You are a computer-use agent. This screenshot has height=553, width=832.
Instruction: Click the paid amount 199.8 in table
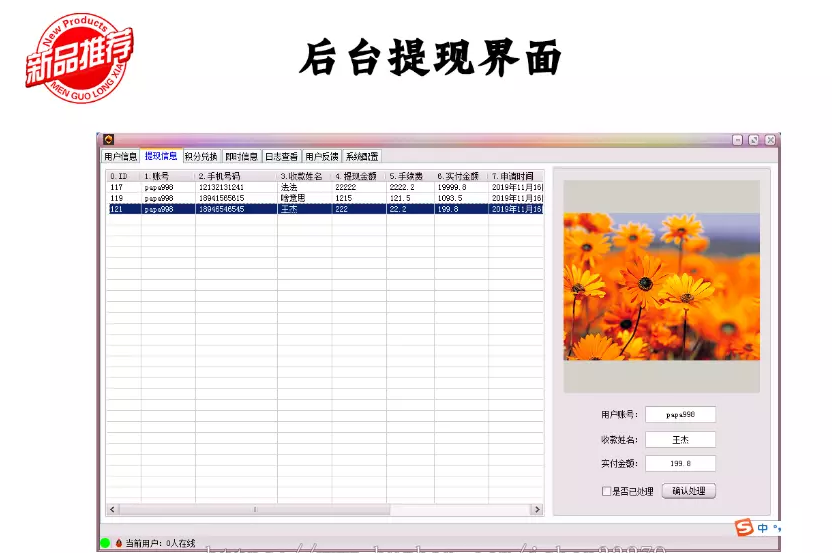pyautogui.click(x=448, y=209)
